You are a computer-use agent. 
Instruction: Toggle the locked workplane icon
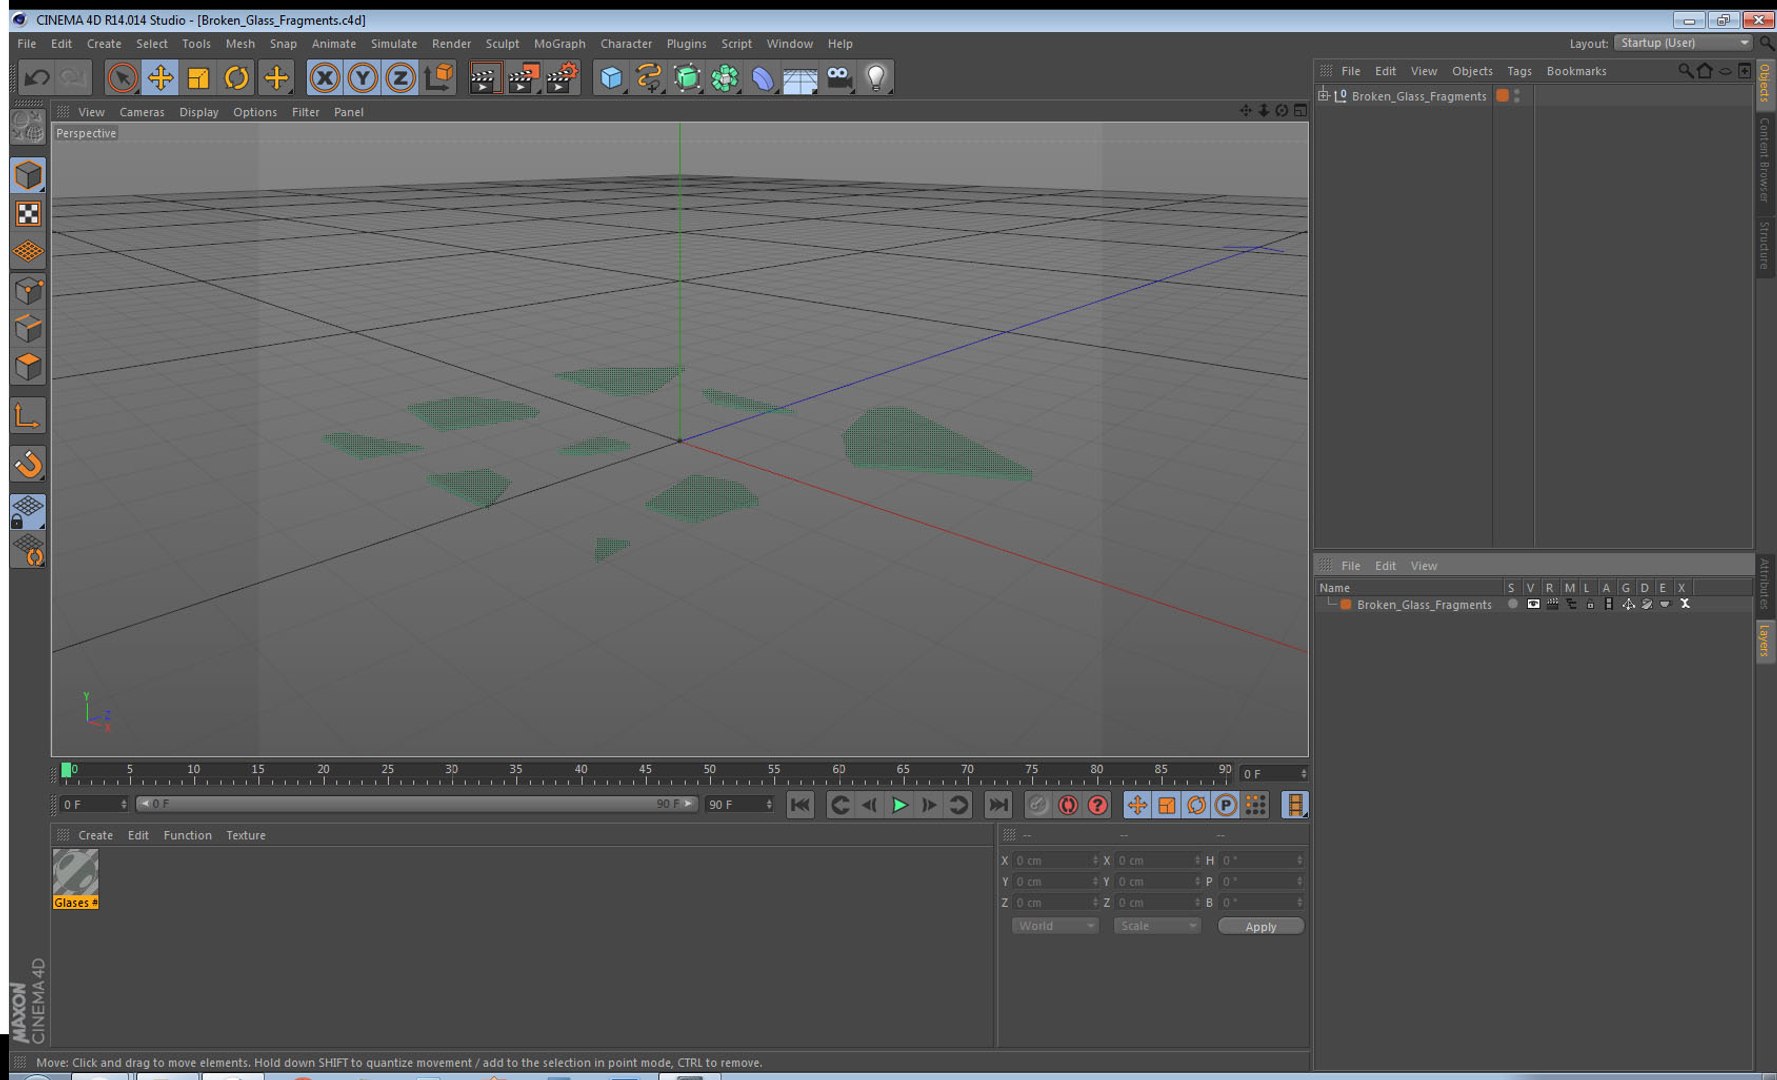coord(28,511)
